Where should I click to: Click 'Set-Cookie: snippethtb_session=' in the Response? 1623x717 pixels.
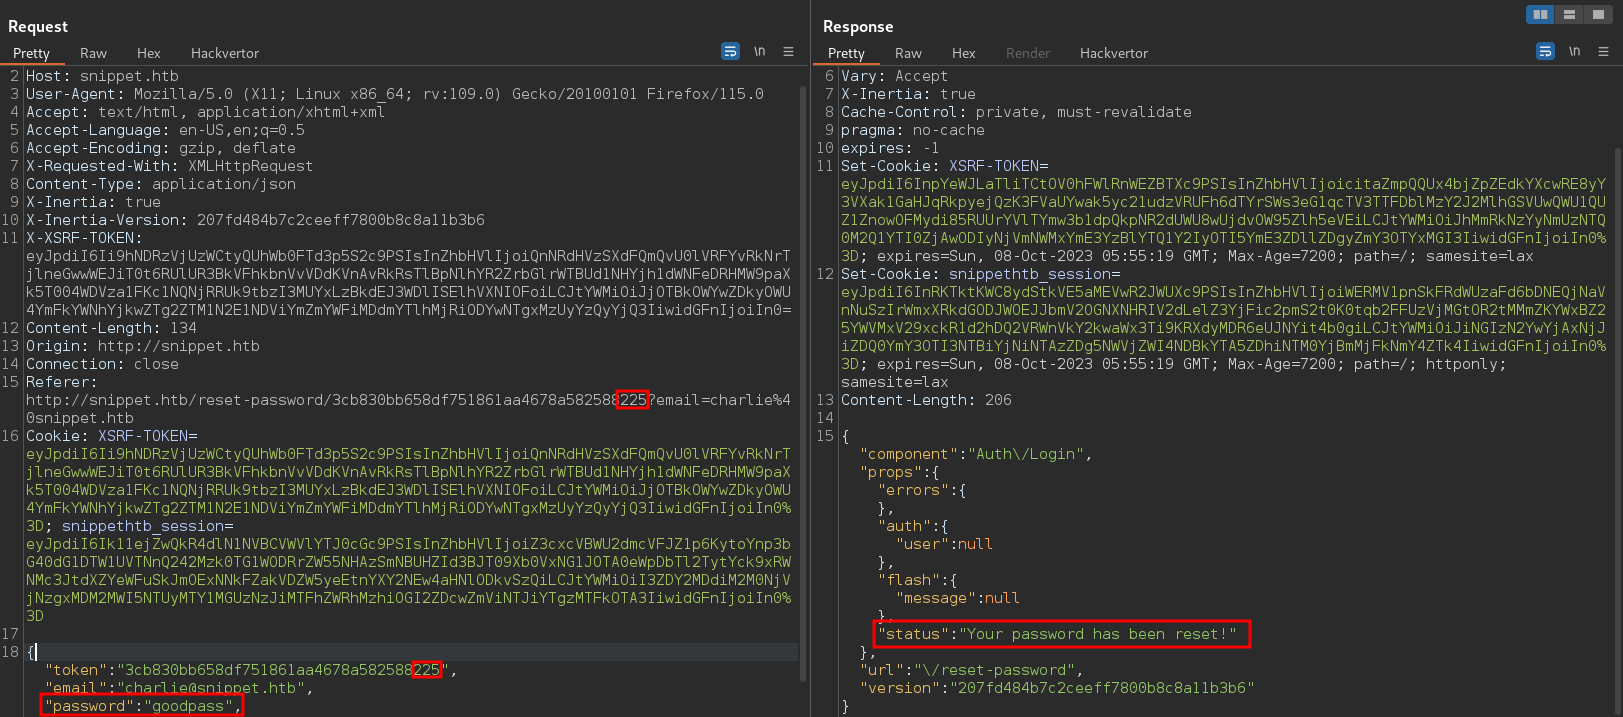pos(980,274)
